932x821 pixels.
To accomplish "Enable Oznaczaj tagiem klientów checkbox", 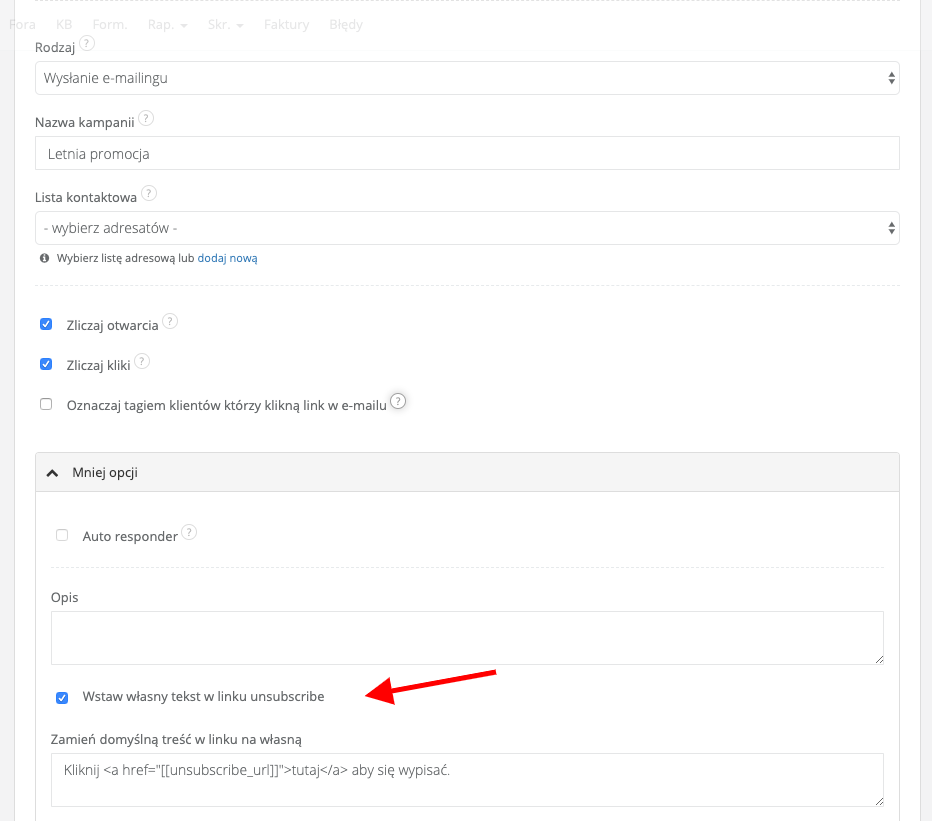I will pos(46,404).
